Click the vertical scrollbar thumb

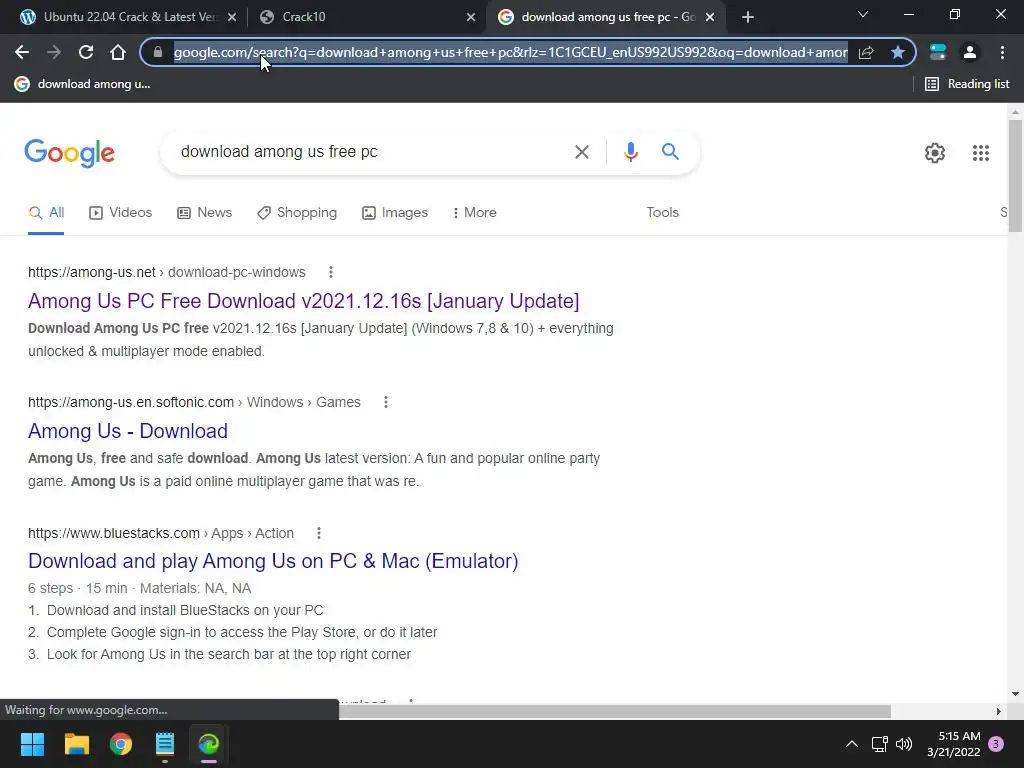[1015, 175]
